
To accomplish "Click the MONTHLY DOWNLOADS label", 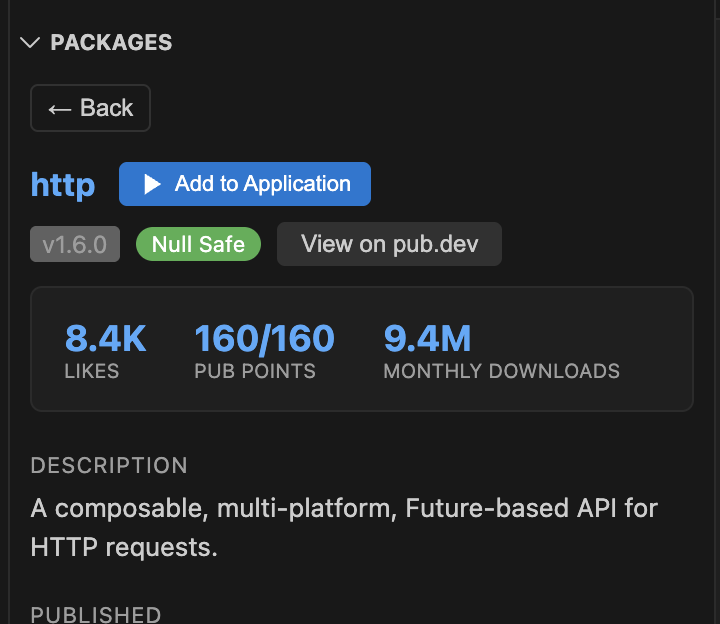I will 501,371.
